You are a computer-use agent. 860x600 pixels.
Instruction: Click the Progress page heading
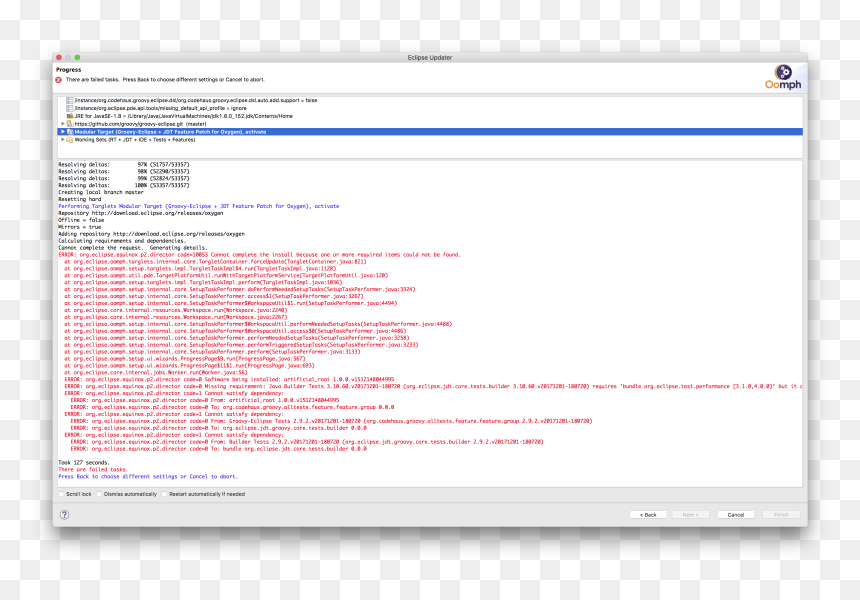point(69,70)
